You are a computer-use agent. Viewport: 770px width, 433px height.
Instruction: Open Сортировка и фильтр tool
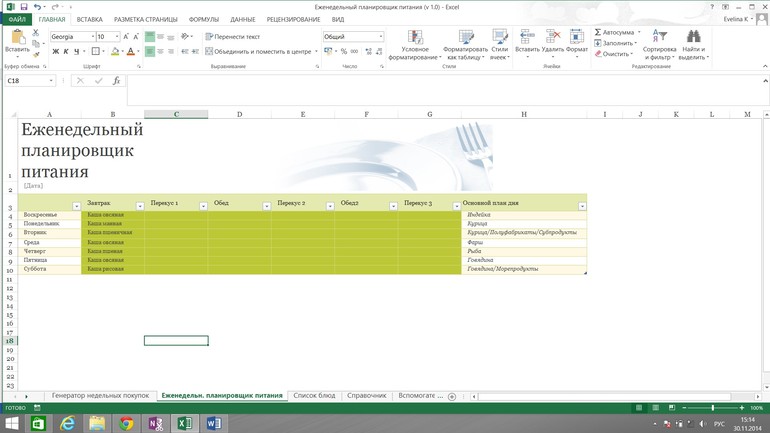(x=659, y=37)
